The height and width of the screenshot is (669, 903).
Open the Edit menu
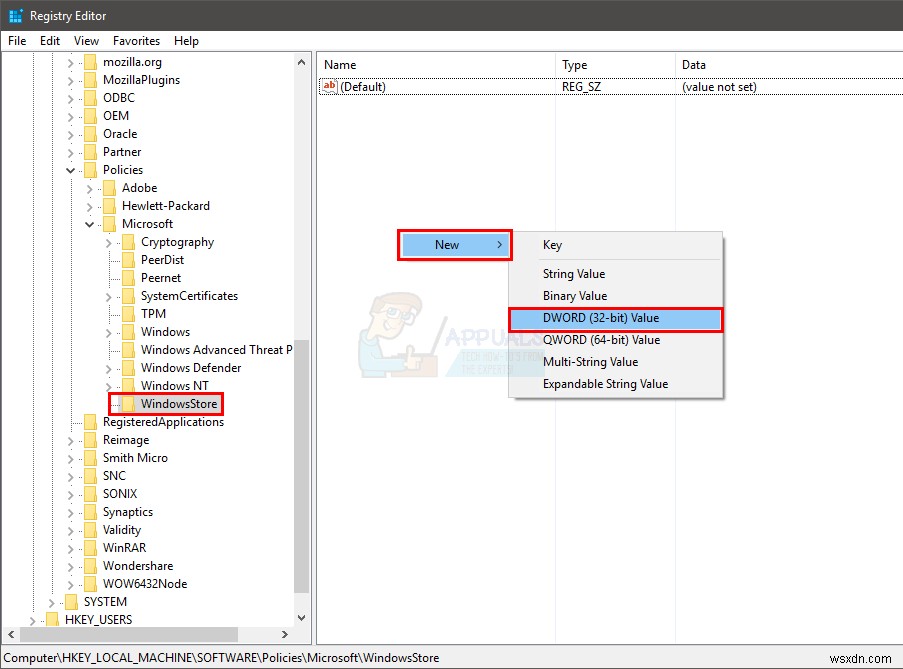(50, 41)
